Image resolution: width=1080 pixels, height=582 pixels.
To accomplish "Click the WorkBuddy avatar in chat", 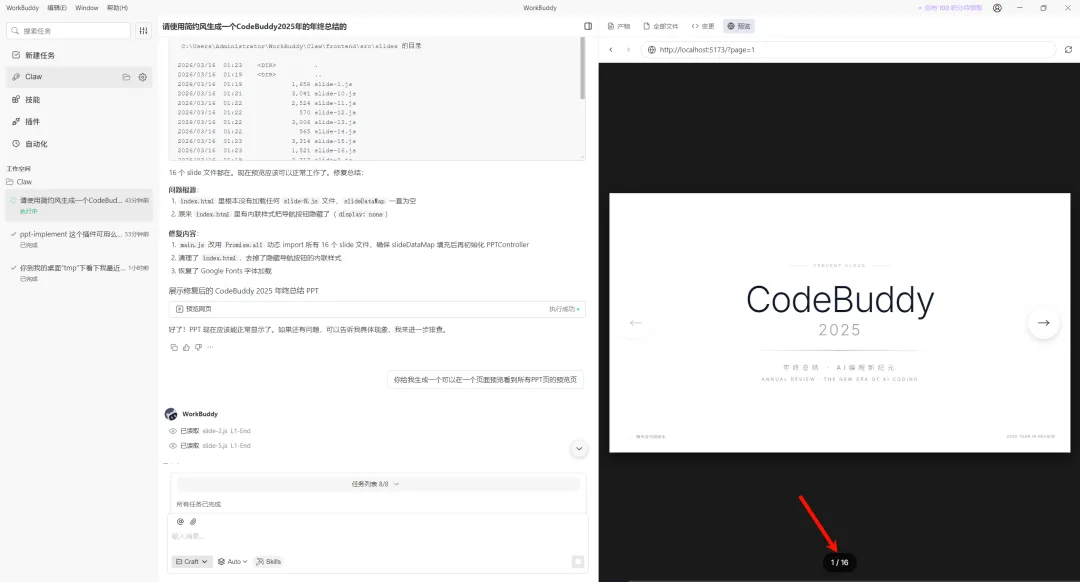I will coord(171,414).
